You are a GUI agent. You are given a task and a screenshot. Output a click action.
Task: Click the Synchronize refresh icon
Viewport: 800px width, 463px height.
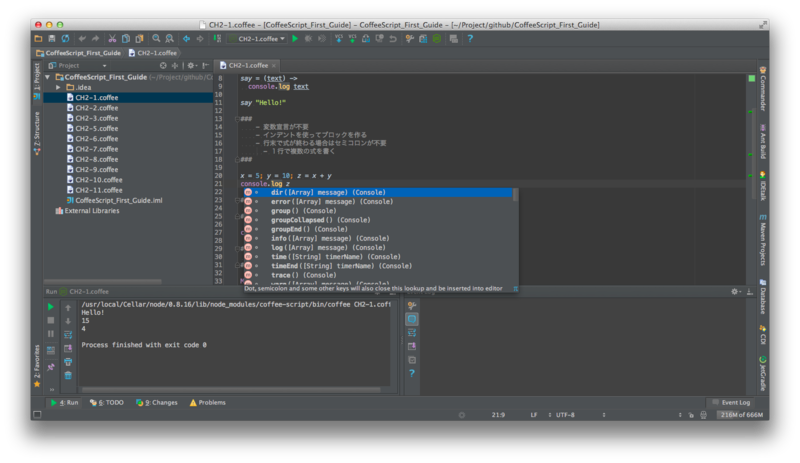pos(65,39)
